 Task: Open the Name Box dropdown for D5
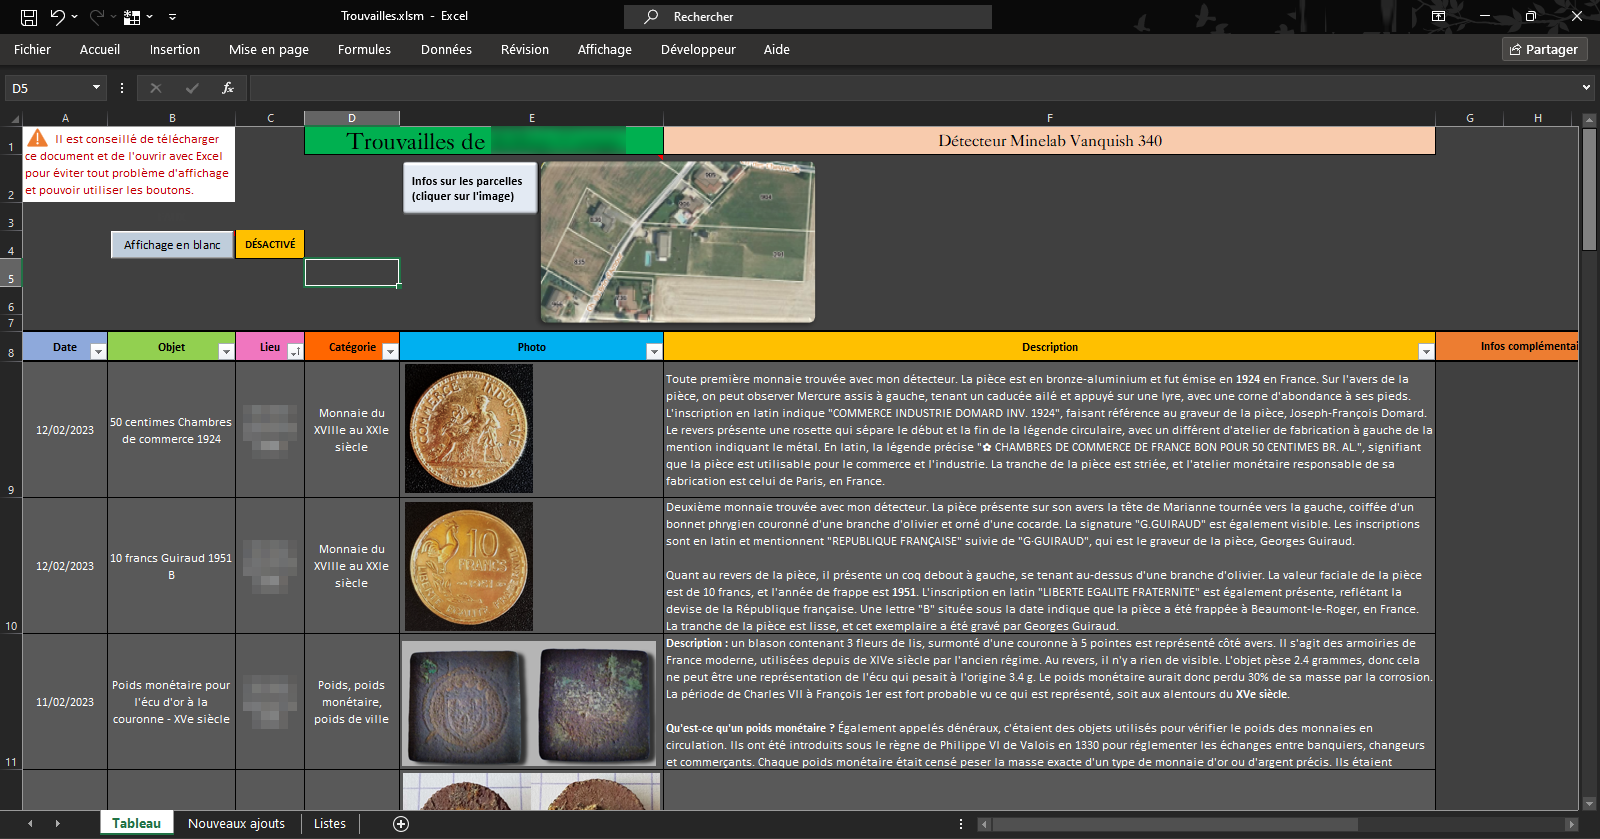point(96,88)
